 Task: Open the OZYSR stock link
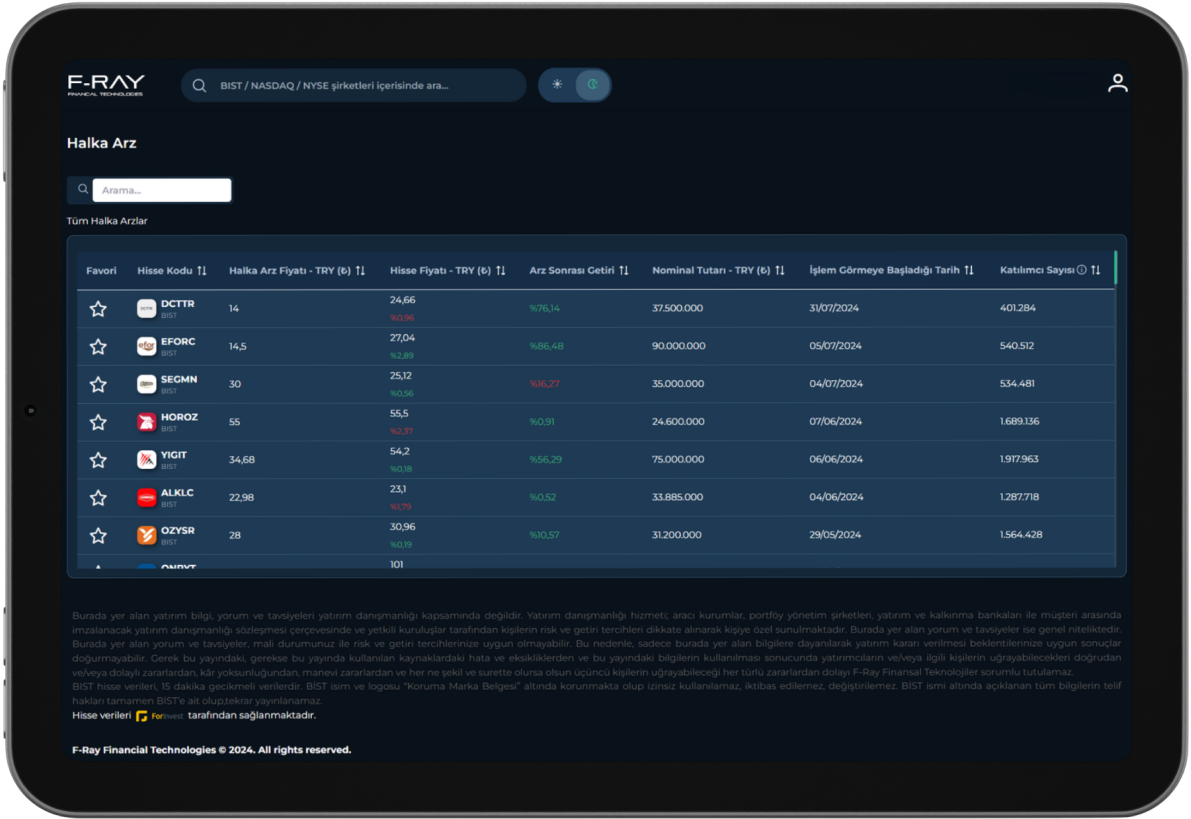[x=177, y=531]
